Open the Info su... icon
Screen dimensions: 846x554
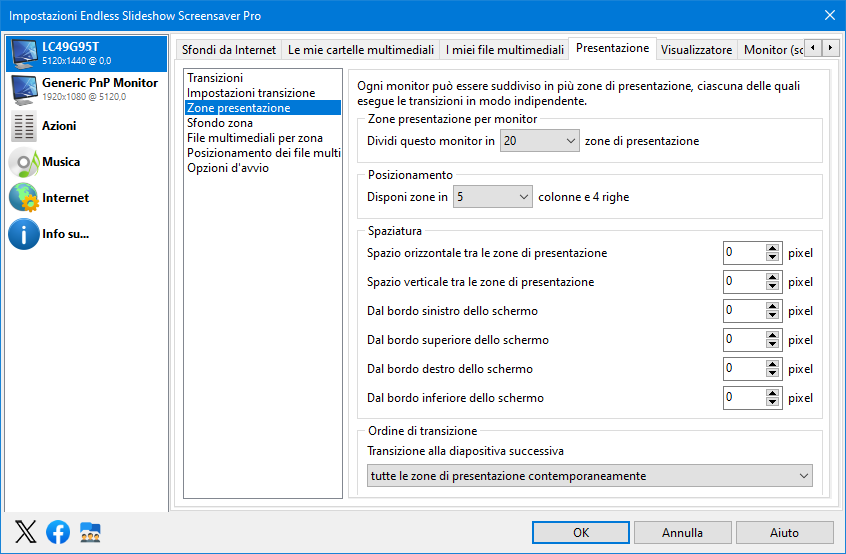point(24,234)
